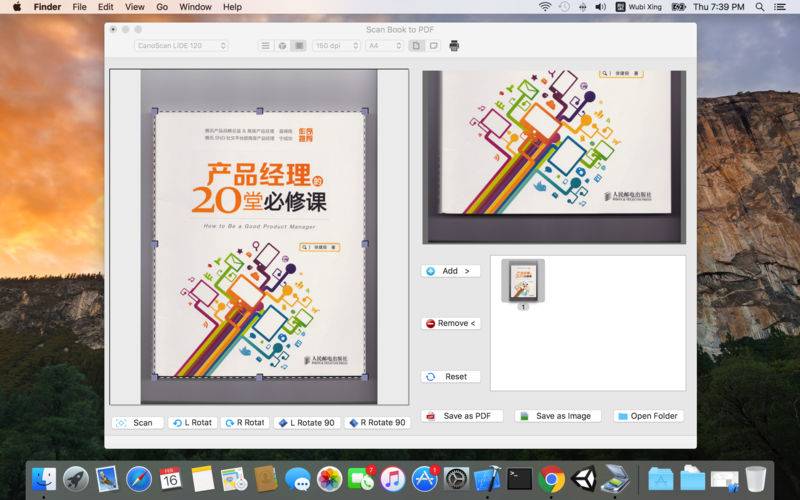Screen dimensions: 800x500
Task: Open Terminal from the Dock
Action: pos(519,479)
